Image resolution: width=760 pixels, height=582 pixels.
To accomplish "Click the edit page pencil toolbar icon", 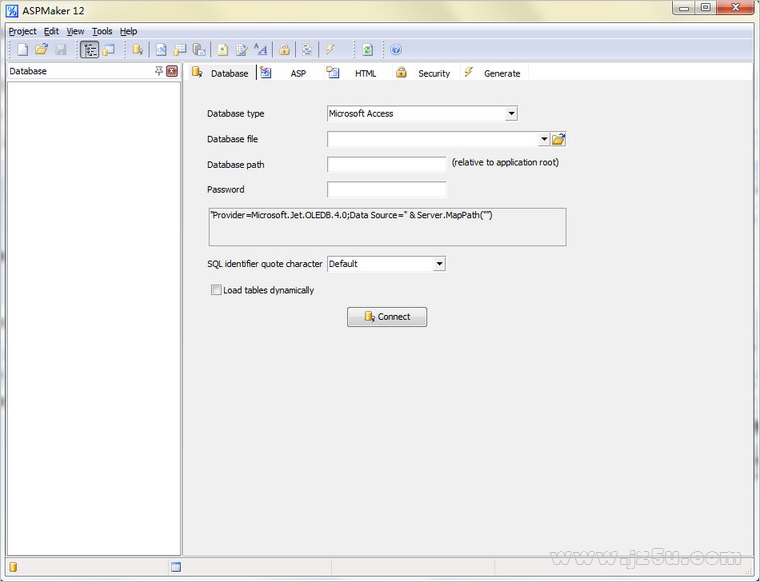I will pos(241,49).
